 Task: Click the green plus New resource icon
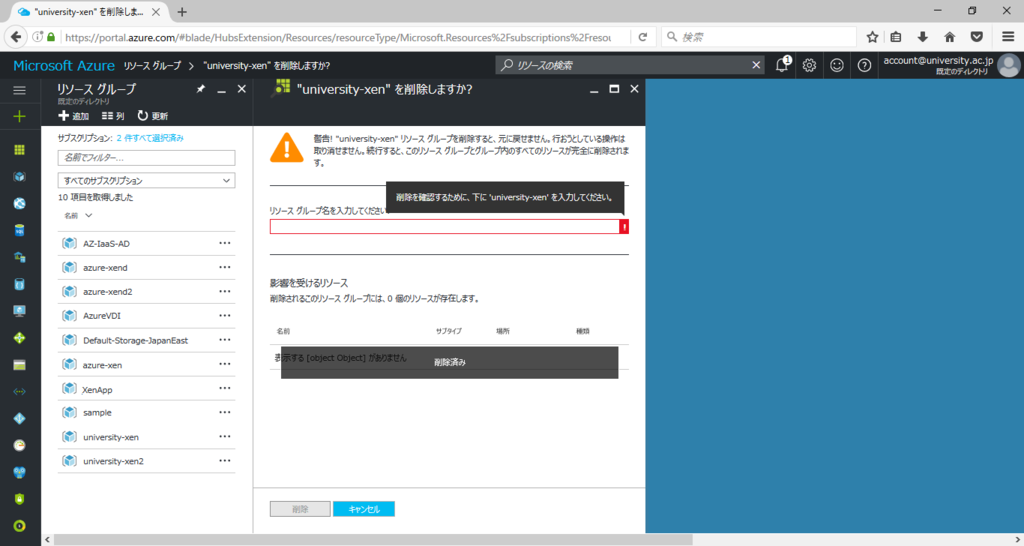20,117
